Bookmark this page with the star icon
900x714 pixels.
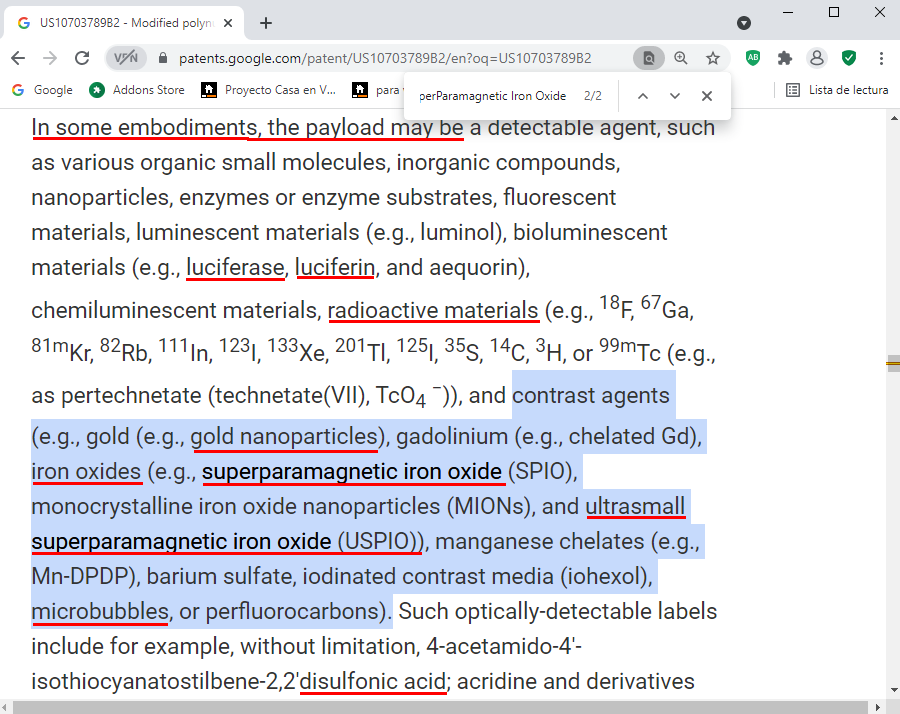click(713, 58)
